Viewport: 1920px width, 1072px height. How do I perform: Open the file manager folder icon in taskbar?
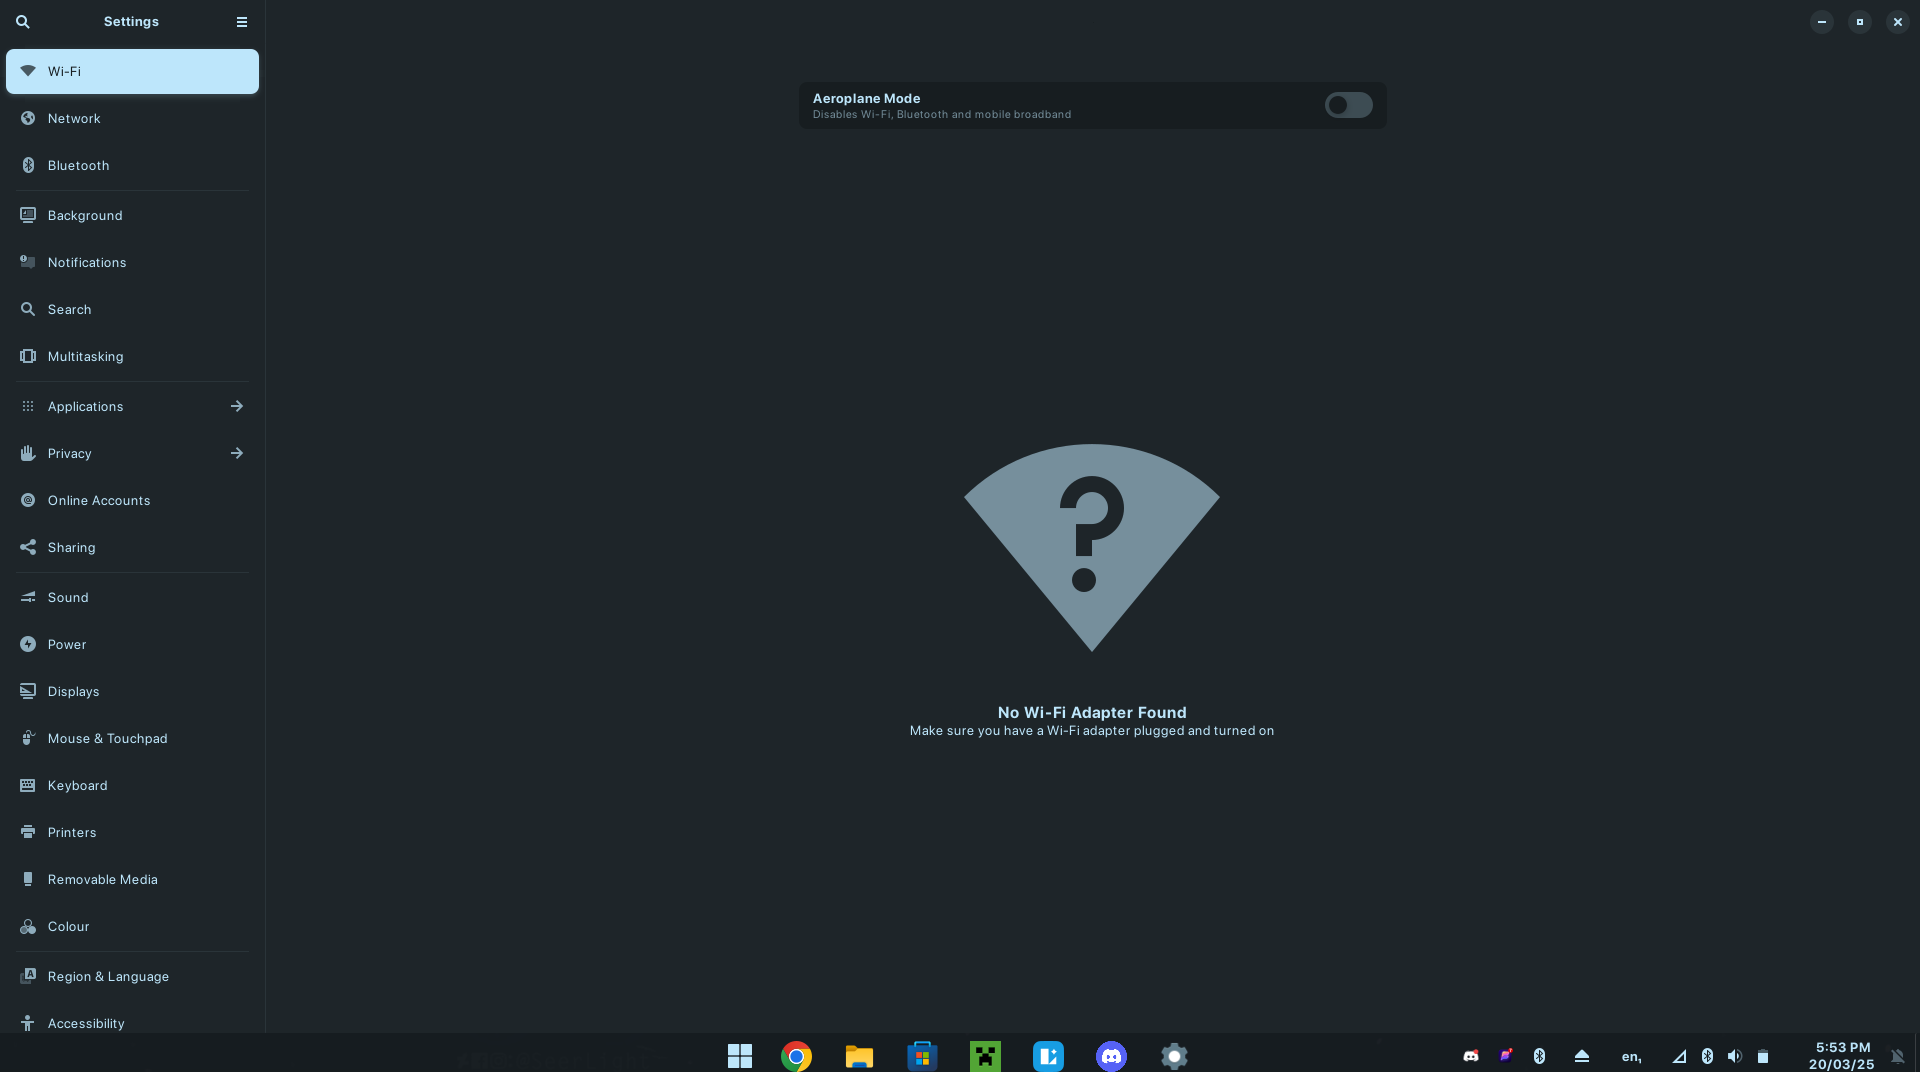pyautogui.click(x=859, y=1056)
